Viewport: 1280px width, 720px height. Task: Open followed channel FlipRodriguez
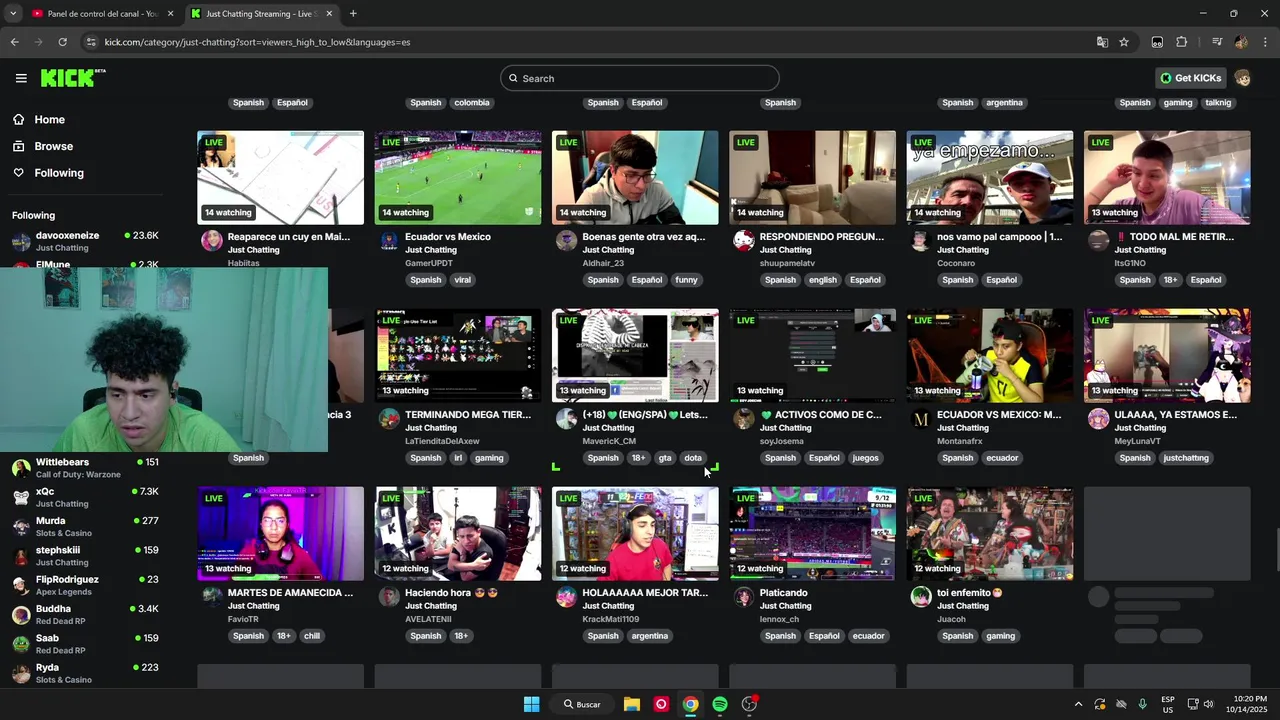pyautogui.click(x=85, y=585)
